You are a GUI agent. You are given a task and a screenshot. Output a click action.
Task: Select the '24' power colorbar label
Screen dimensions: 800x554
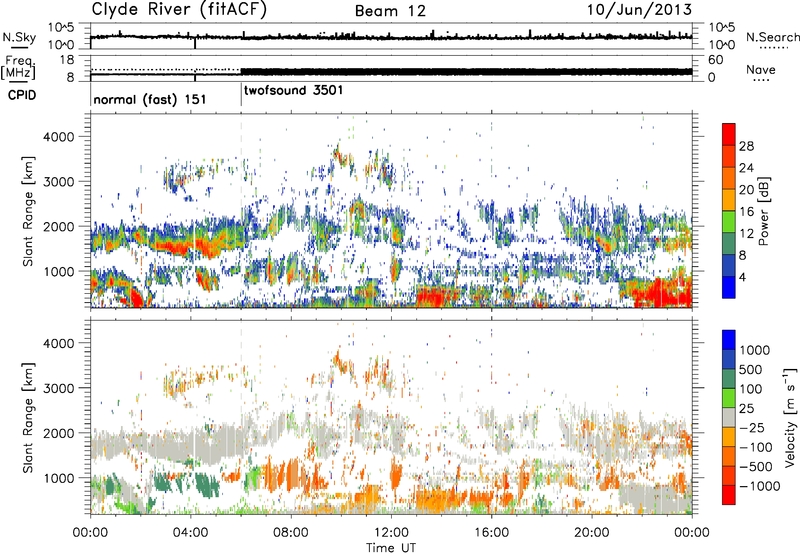746,168
